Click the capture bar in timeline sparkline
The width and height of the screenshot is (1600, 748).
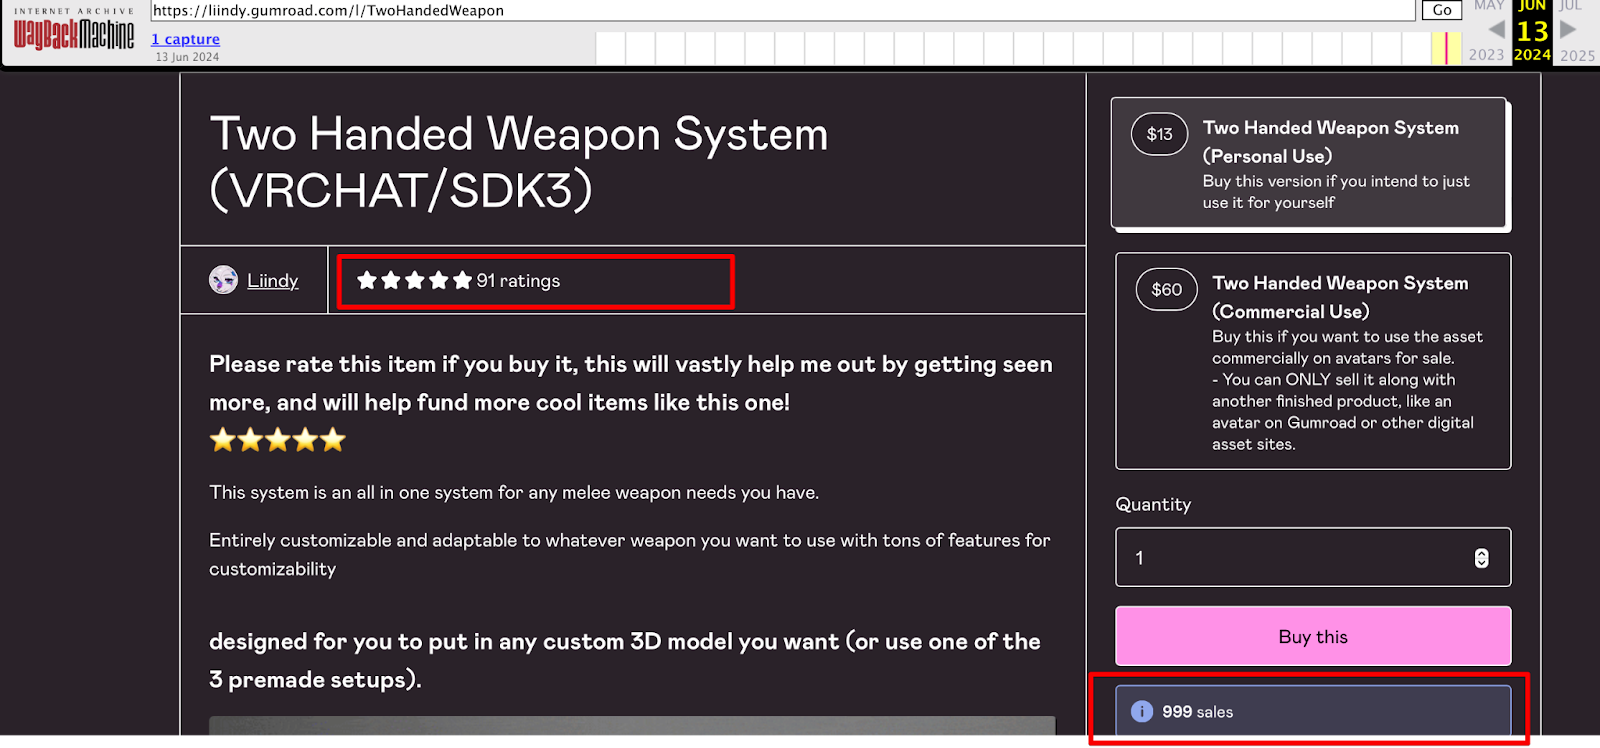pos(1446,48)
